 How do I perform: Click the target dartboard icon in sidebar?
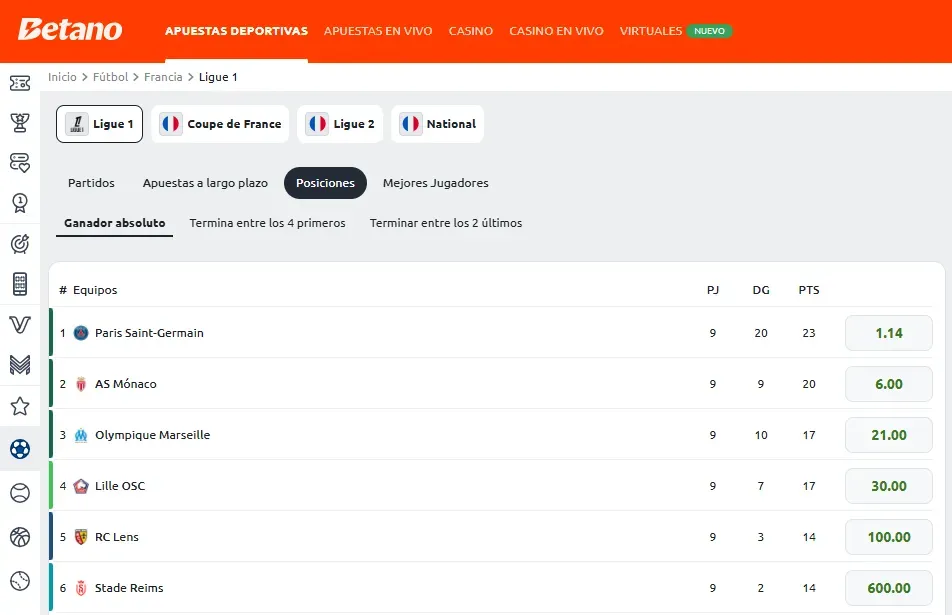[20, 243]
